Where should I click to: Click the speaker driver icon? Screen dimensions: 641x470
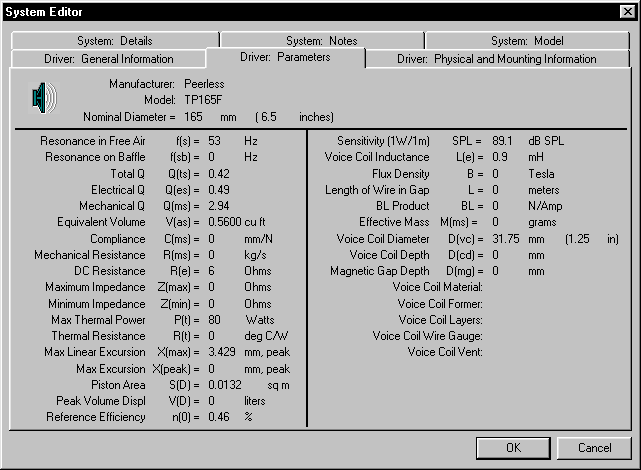45,98
